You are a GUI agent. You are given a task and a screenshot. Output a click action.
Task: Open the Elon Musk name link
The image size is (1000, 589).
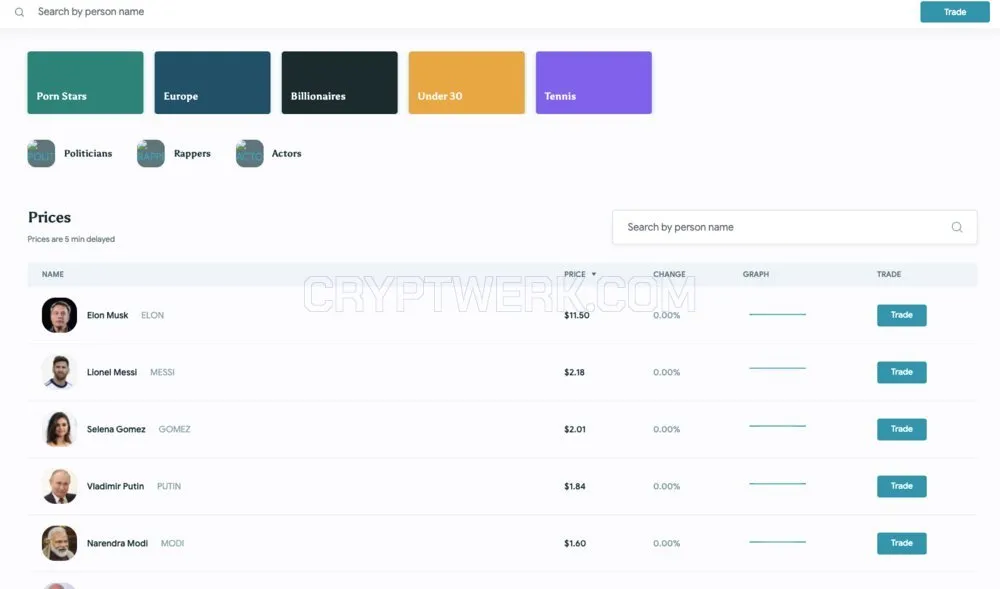pyautogui.click(x=107, y=316)
